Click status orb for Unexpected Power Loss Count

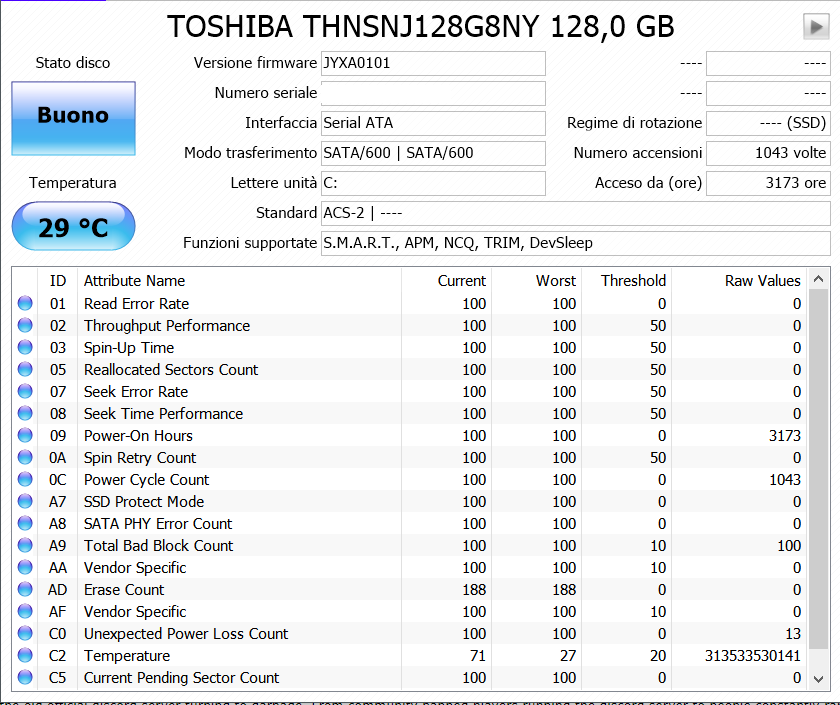pos(25,633)
